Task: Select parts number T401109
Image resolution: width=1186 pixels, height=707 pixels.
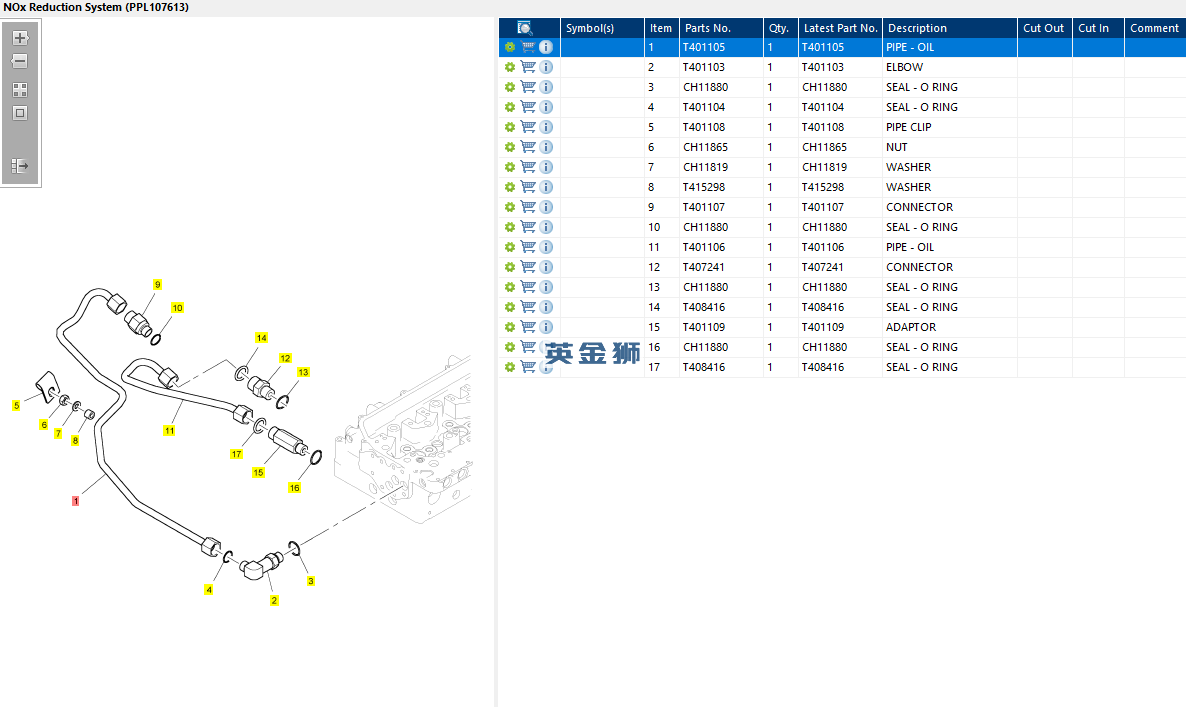Action: [704, 327]
